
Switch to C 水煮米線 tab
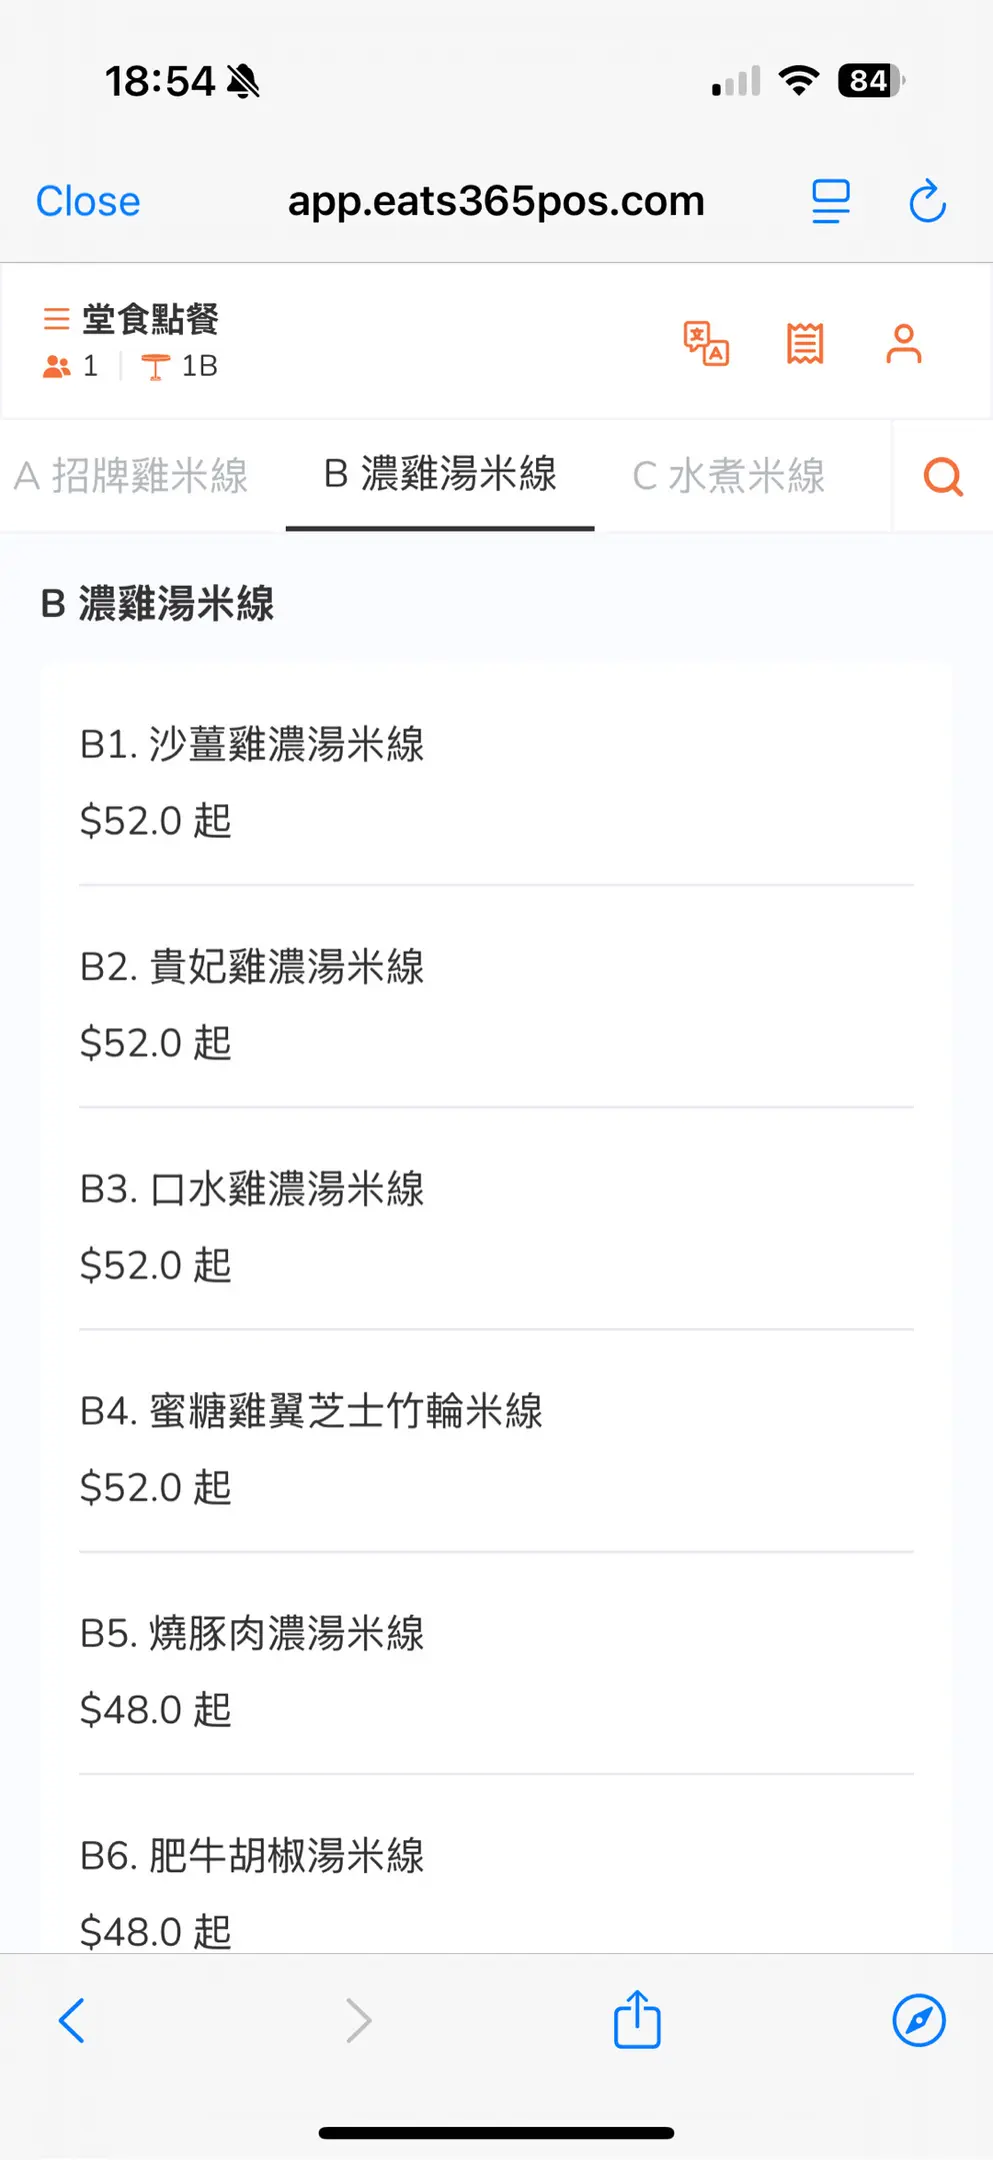point(729,476)
